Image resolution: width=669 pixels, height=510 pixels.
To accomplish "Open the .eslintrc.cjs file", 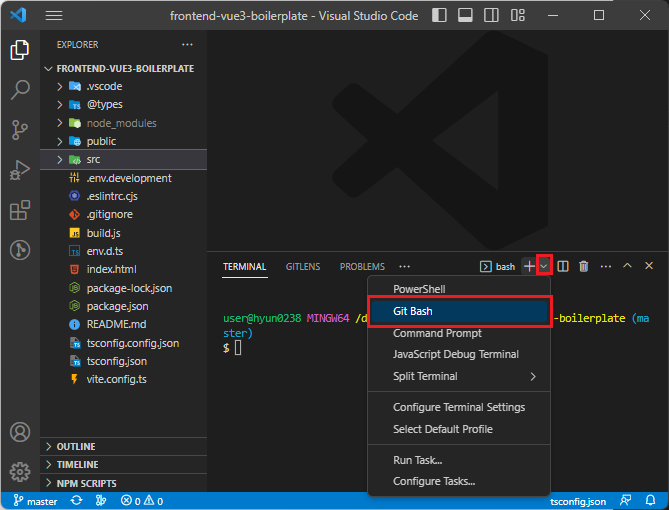I will tap(124, 196).
